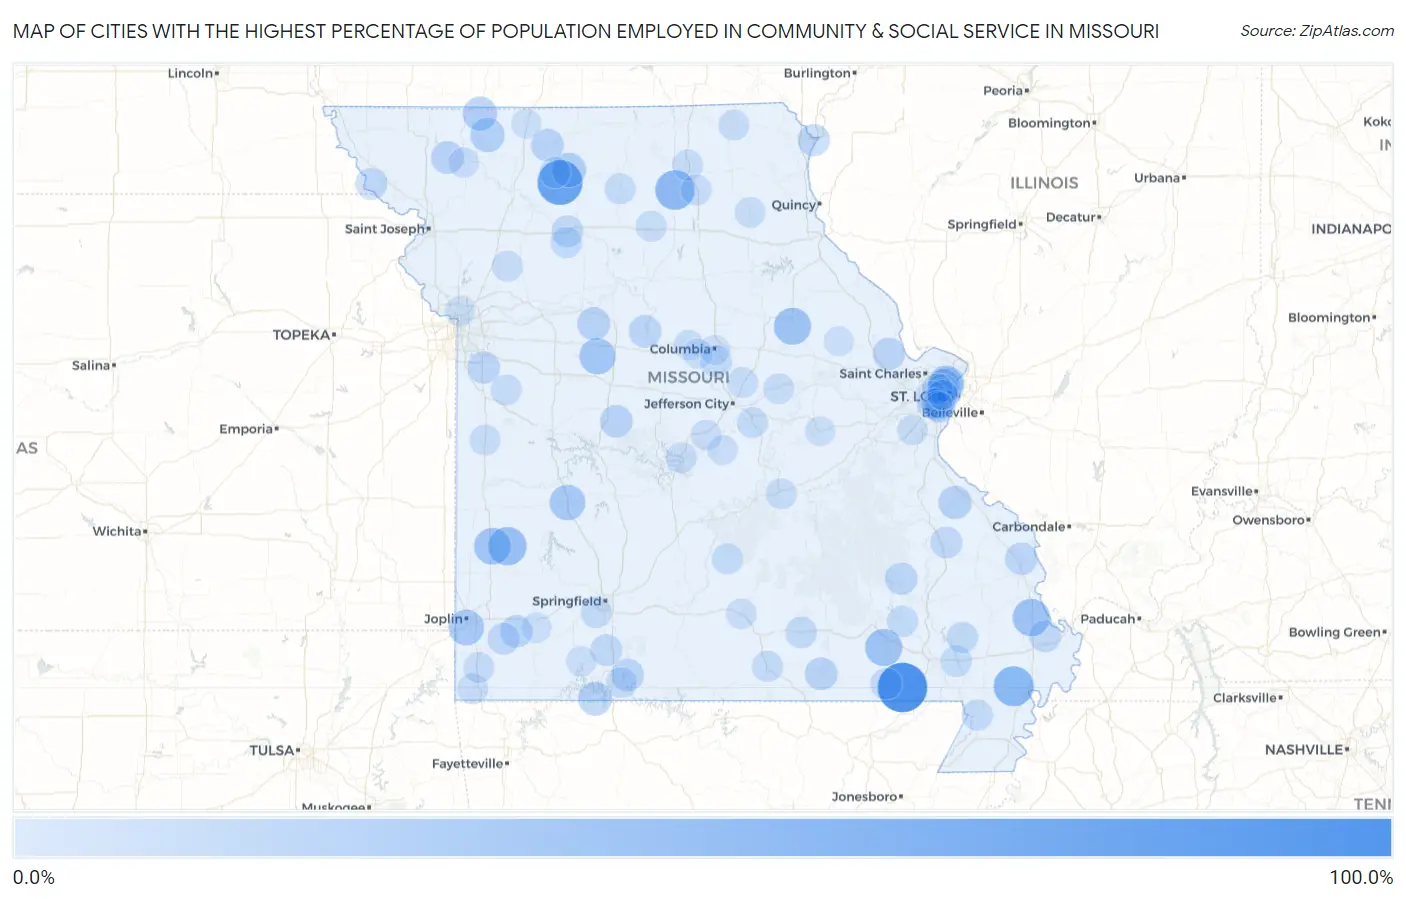Click the Wichita label

[117, 531]
